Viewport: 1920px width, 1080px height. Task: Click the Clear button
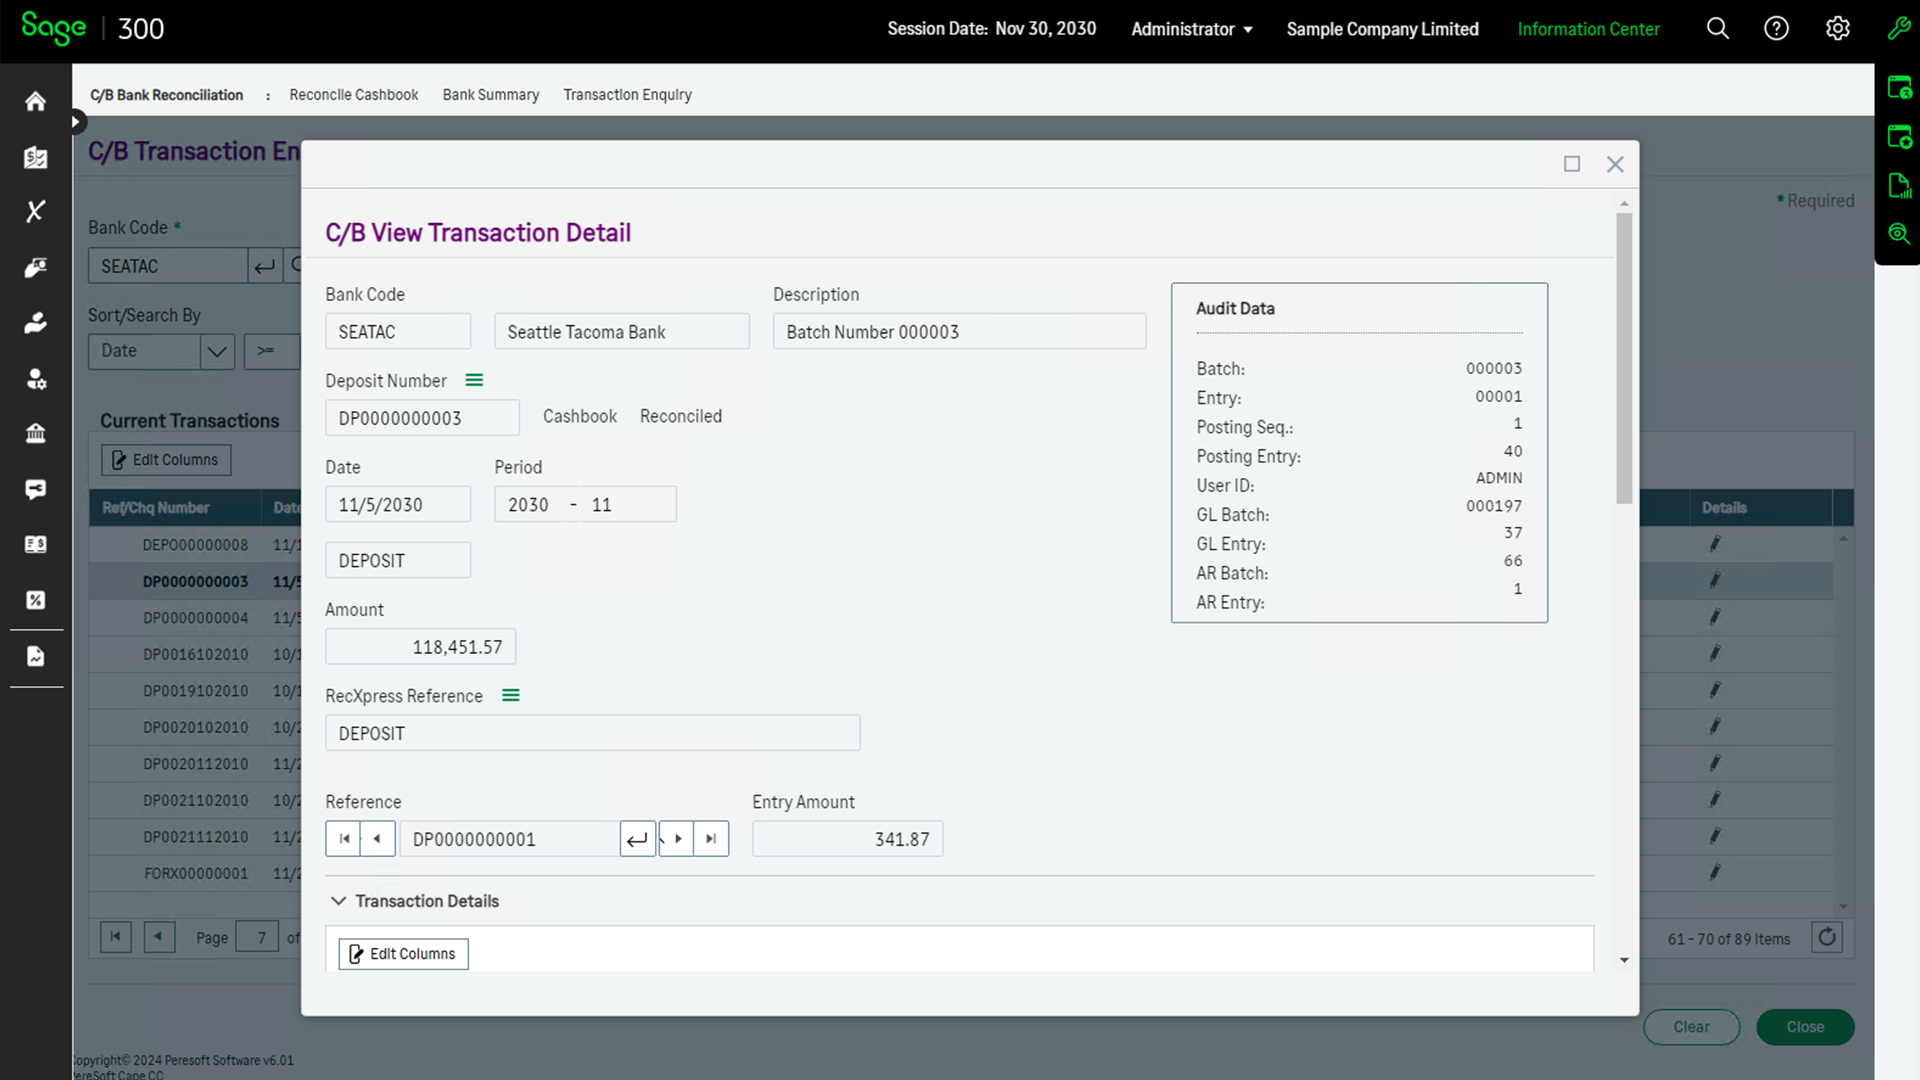pos(1691,1026)
